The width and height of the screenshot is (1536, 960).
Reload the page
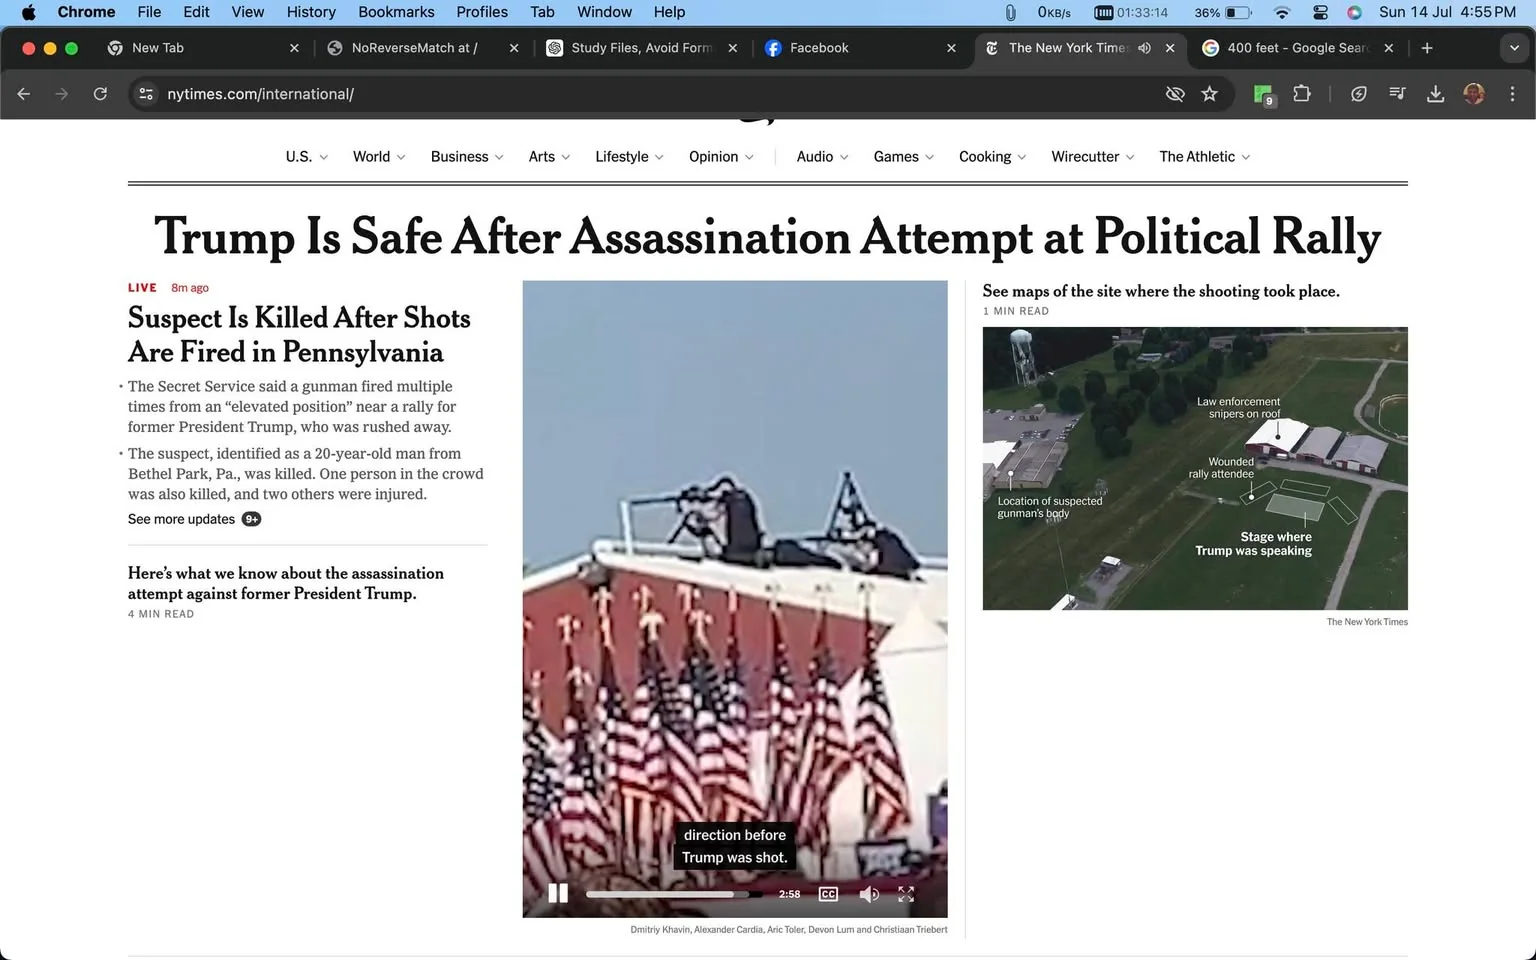[100, 94]
